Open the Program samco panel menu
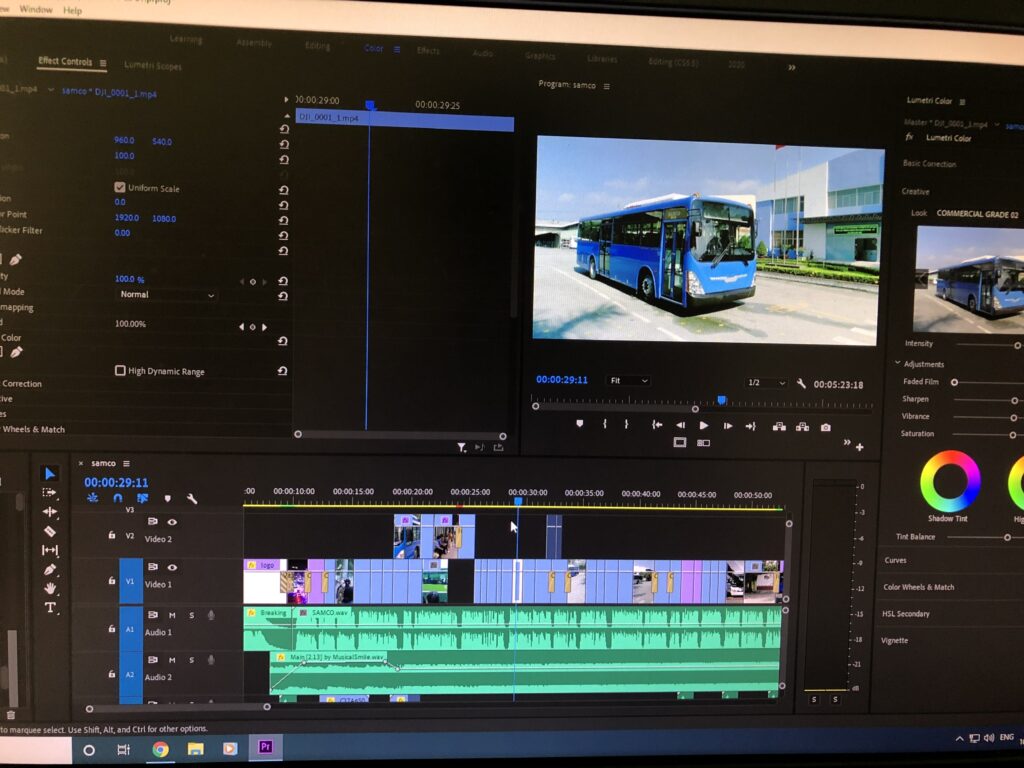Viewport: 1024px width, 768px height. (607, 86)
